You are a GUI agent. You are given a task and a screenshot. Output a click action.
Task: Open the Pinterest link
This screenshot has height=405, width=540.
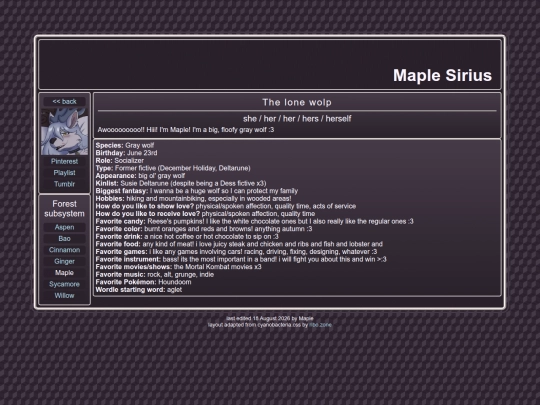click(x=64, y=162)
